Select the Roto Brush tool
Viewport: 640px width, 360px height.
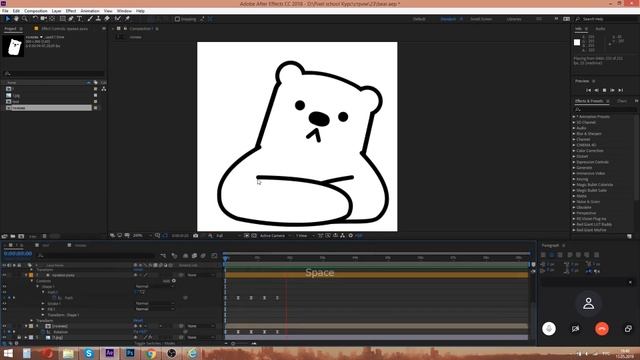pos(118,19)
